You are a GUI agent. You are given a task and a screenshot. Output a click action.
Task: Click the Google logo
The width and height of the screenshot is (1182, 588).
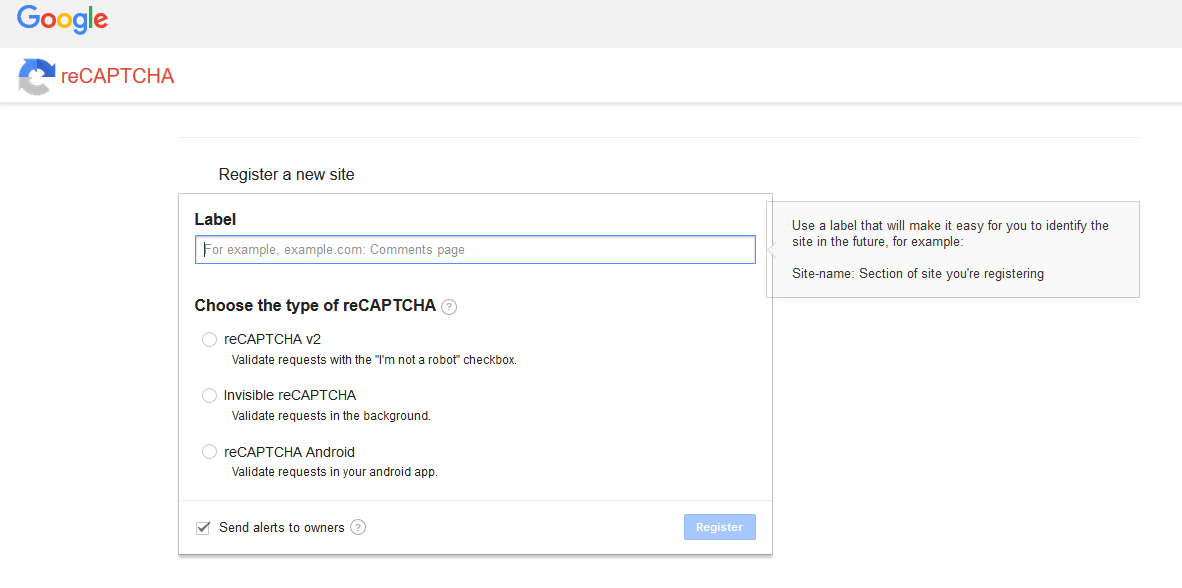coord(62,19)
